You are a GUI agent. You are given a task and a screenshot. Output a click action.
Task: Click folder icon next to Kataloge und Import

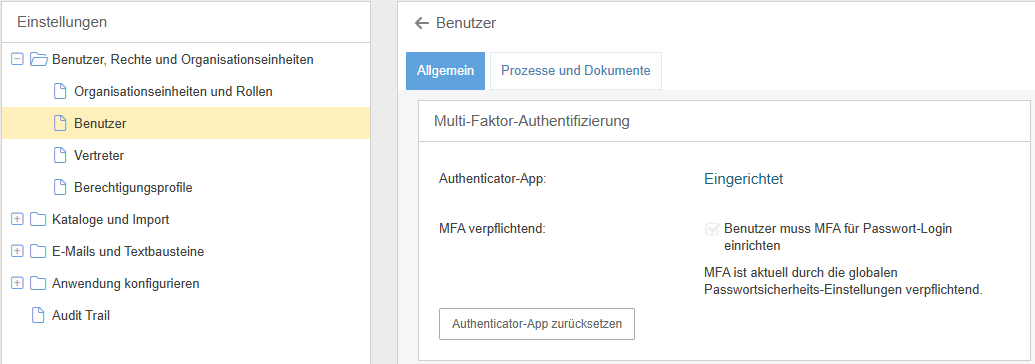pyautogui.click(x=38, y=219)
